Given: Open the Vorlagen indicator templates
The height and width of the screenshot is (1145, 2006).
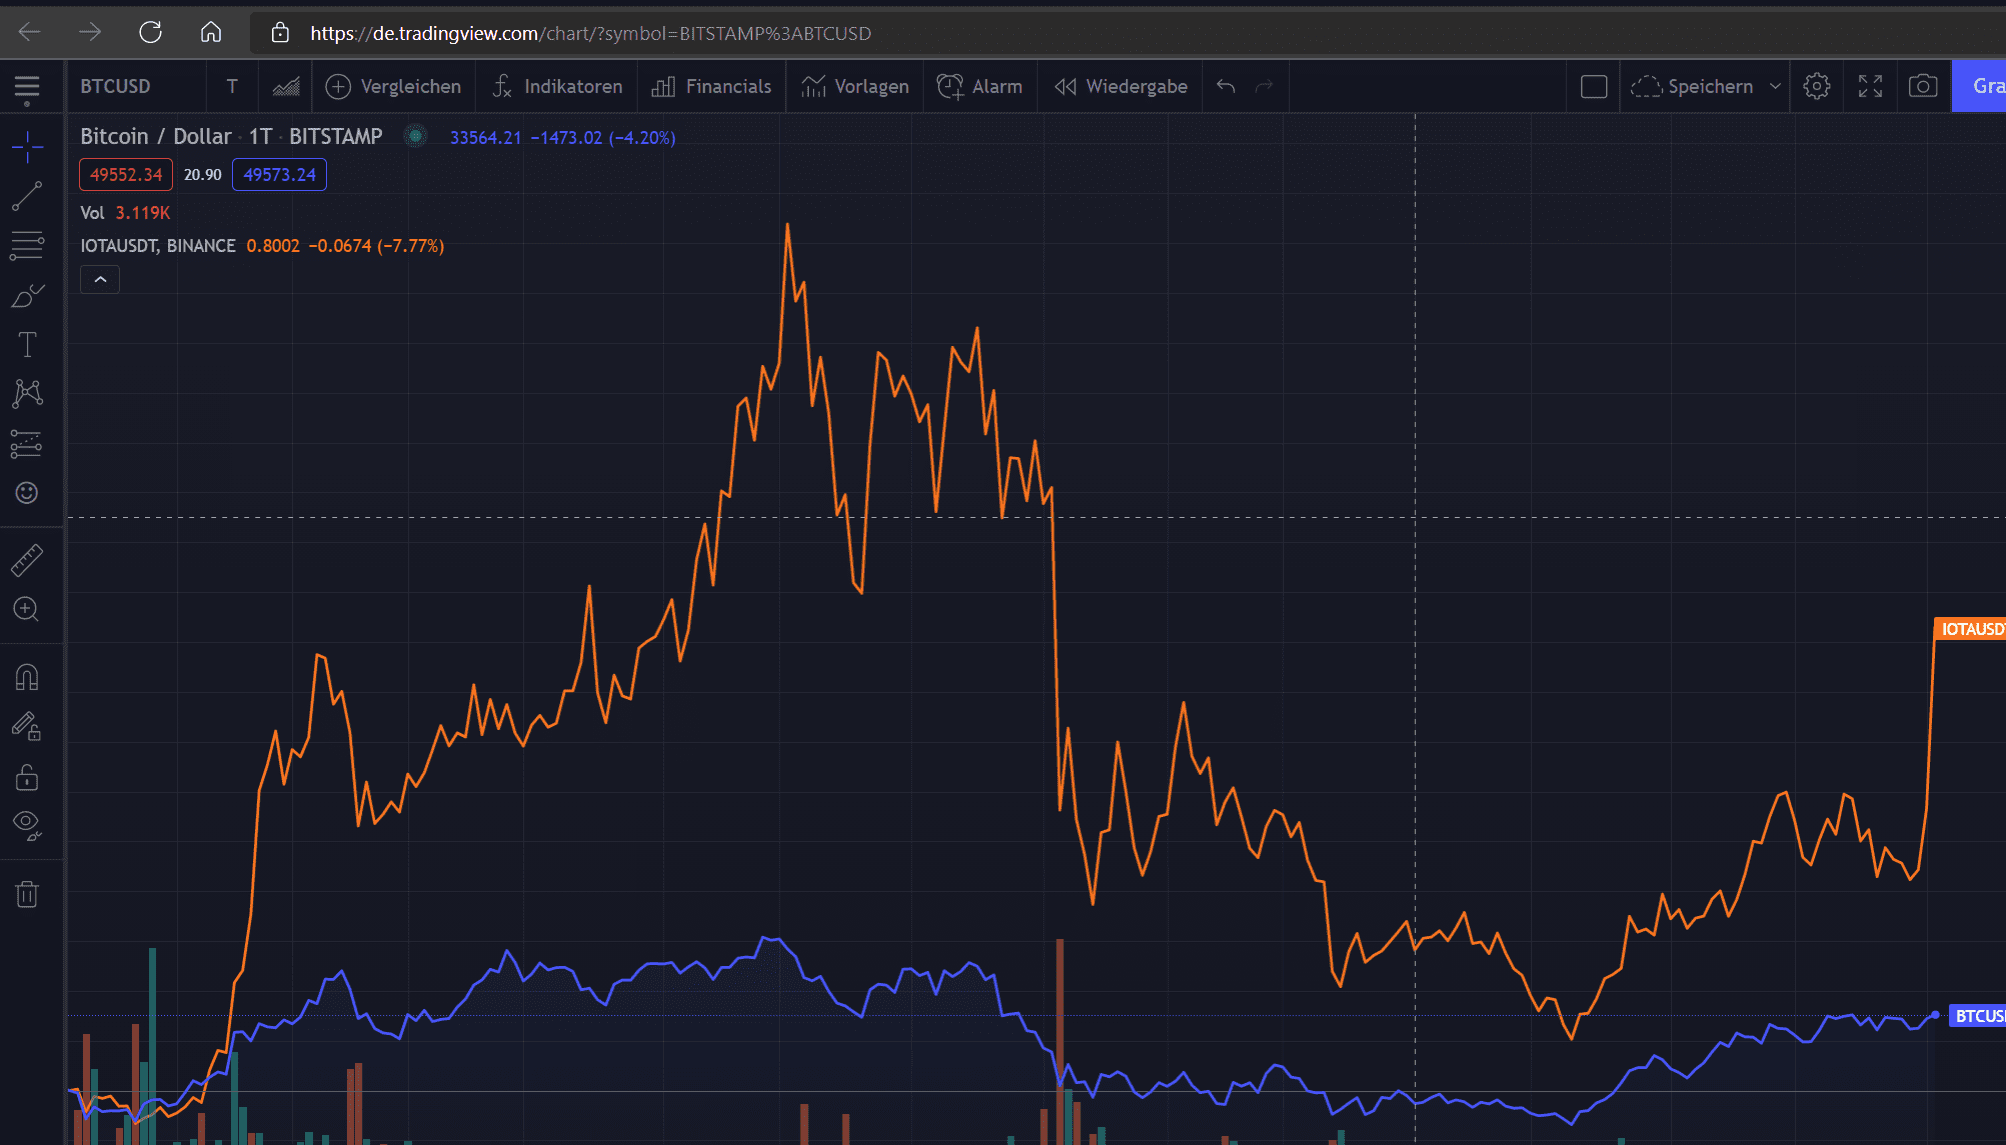Looking at the screenshot, I should click(x=856, y=86).
